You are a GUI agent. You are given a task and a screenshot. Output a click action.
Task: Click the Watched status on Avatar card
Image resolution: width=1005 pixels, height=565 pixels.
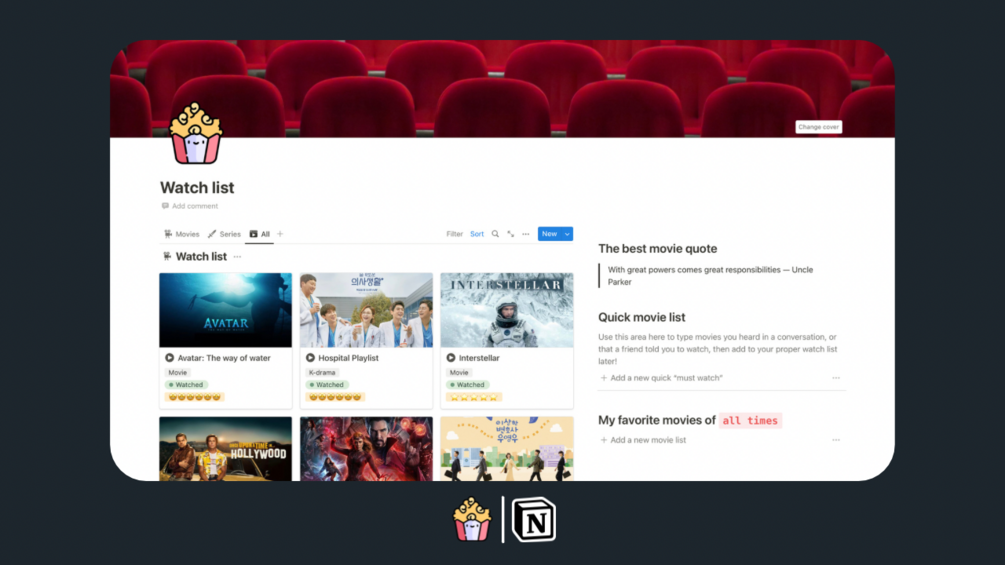(186, 385)
